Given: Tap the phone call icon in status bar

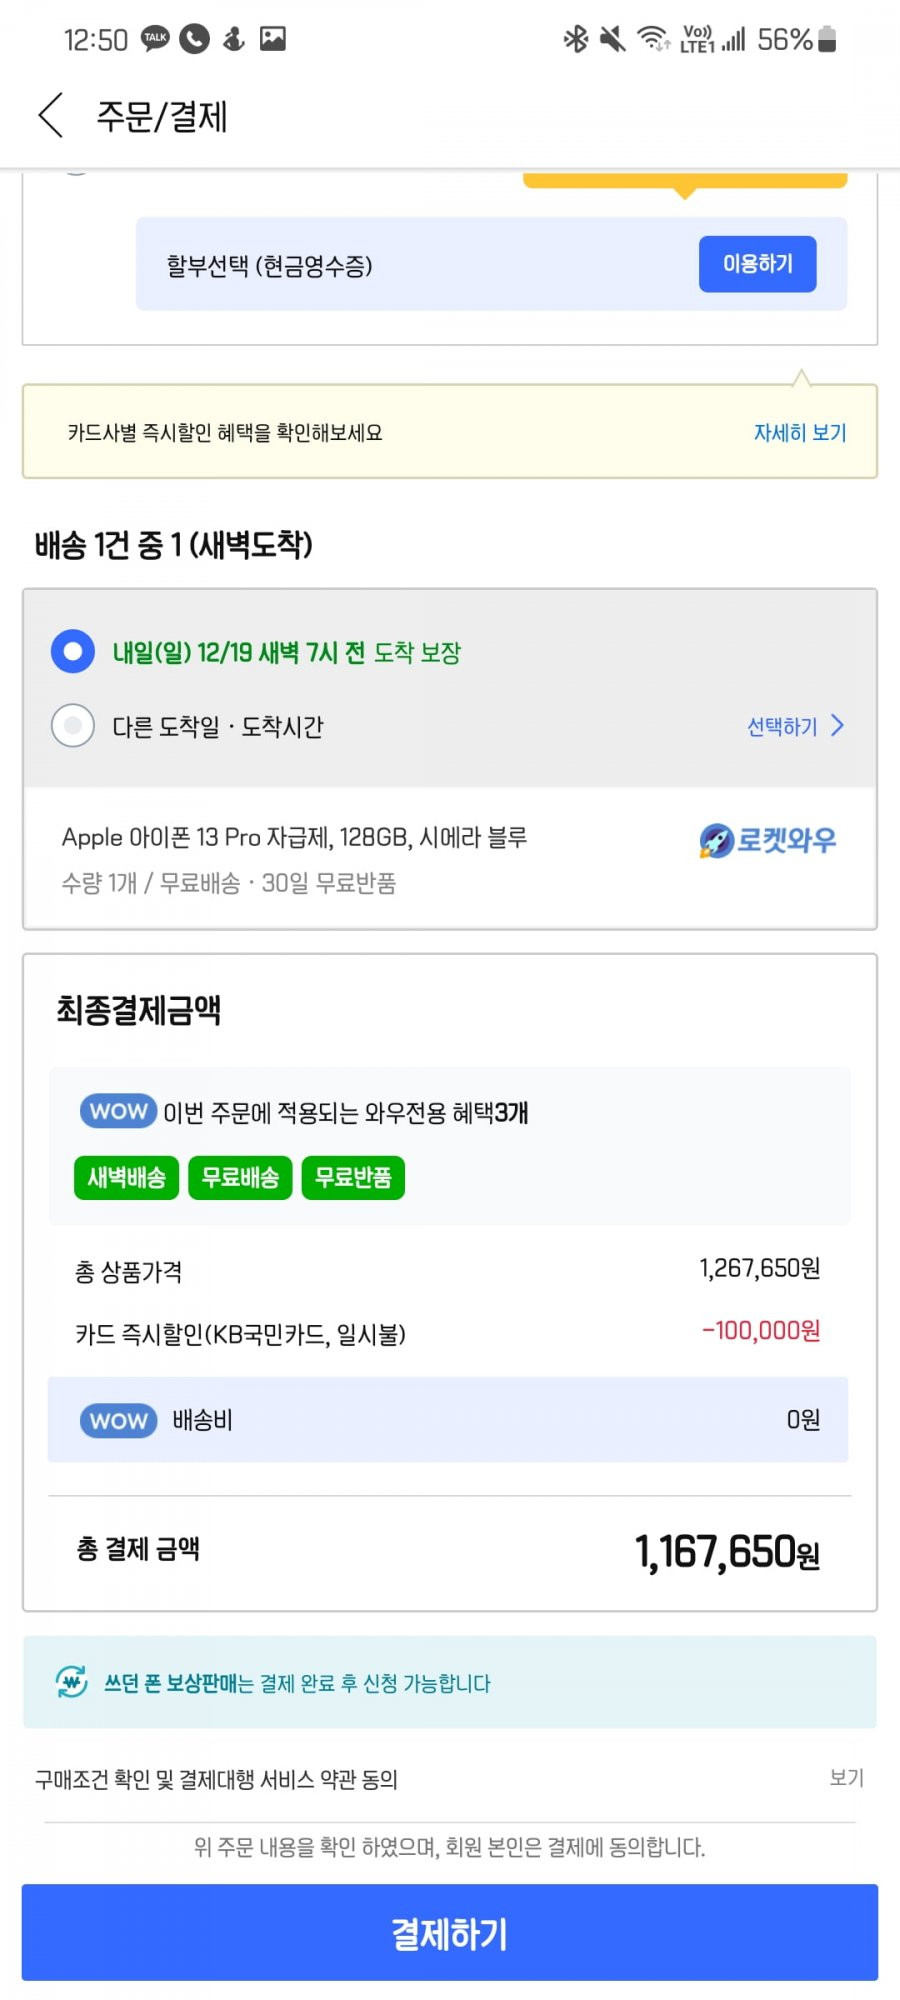Looking at the screenshot, I should pos(194,39).
